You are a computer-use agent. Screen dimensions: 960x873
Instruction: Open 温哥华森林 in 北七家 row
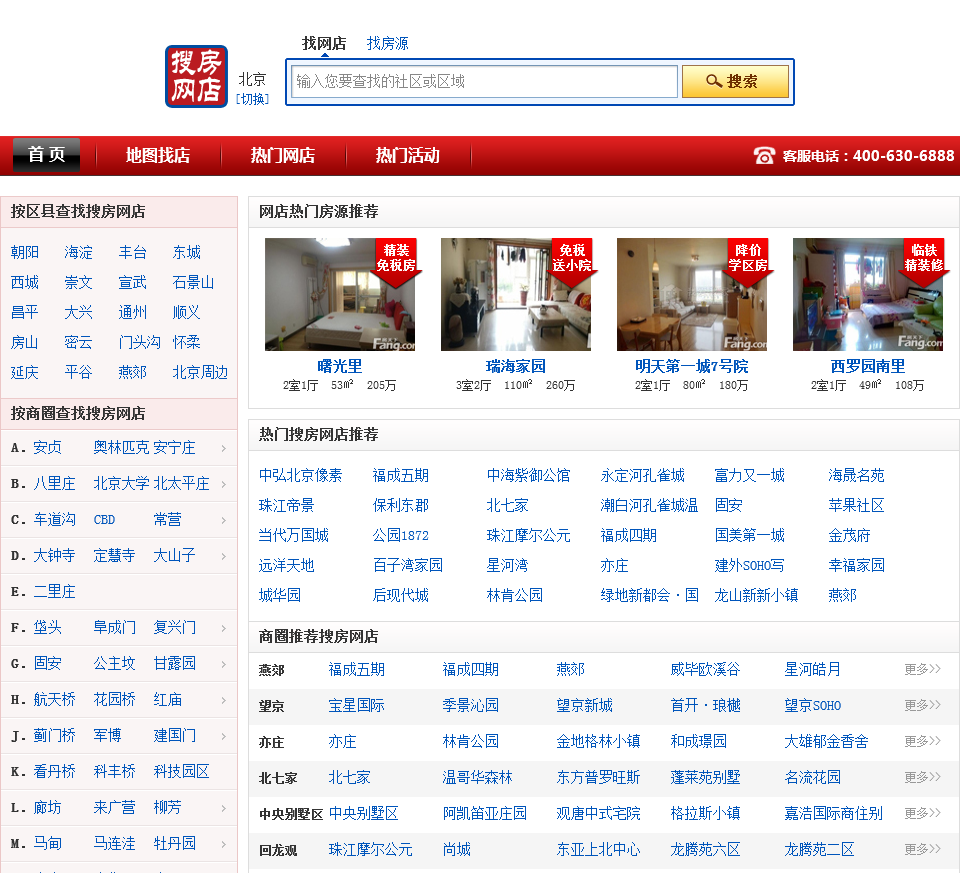(x=477, y=777)
